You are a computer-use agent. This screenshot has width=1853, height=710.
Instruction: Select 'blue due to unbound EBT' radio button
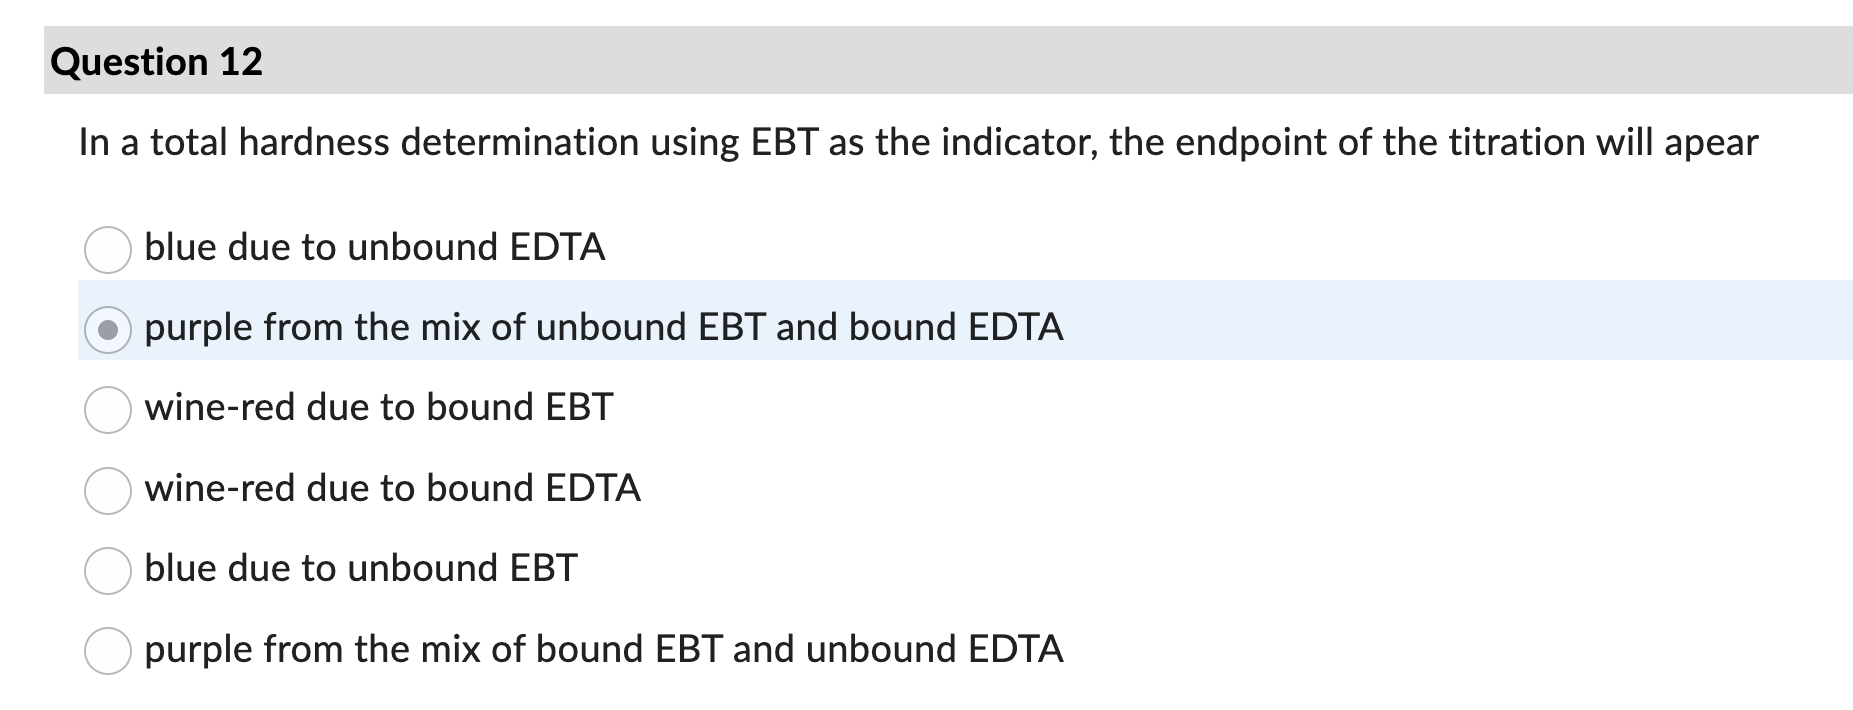tap(108, 569)
